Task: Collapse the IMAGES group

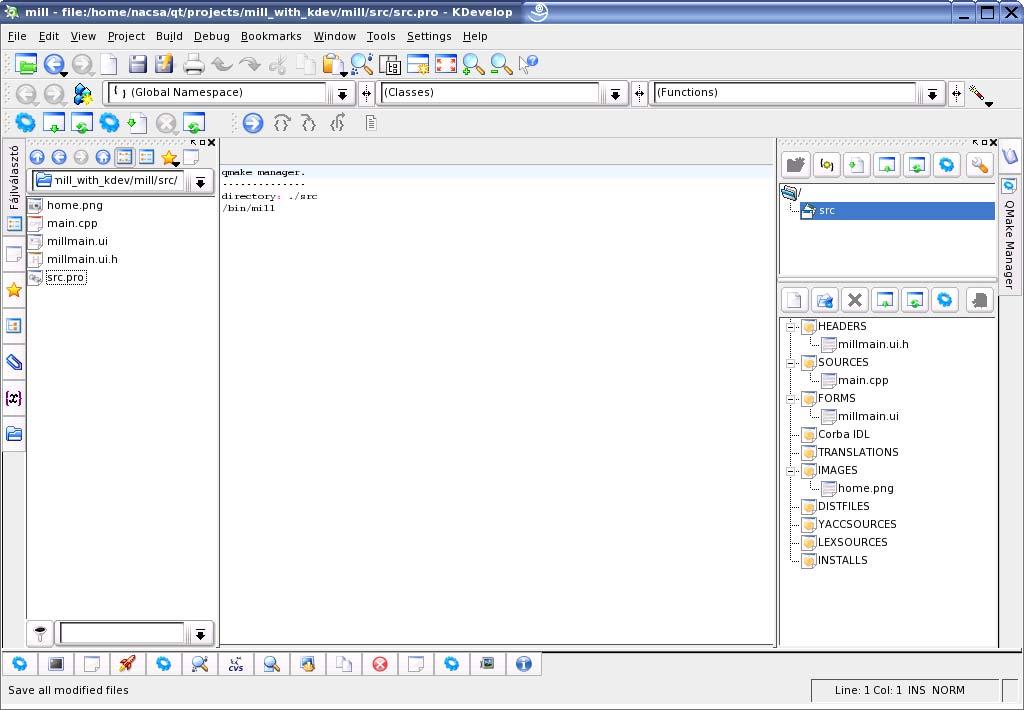Action: 790,470
